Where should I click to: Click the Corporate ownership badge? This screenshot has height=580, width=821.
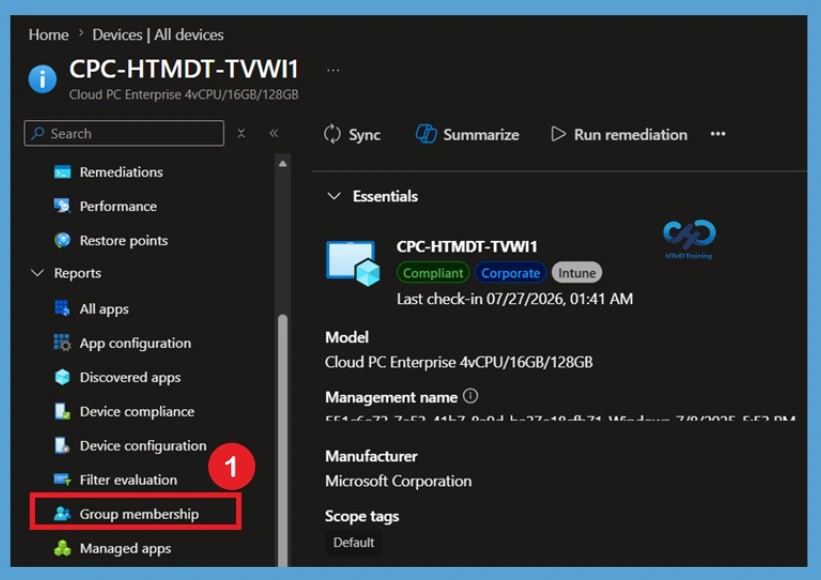pos(511,273)
